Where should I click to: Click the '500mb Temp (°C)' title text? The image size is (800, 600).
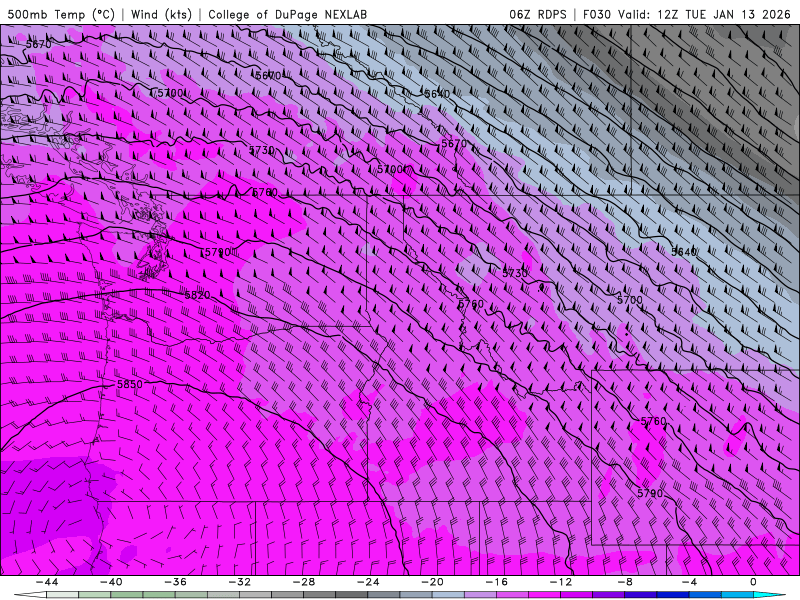click(x=61, y=14)
